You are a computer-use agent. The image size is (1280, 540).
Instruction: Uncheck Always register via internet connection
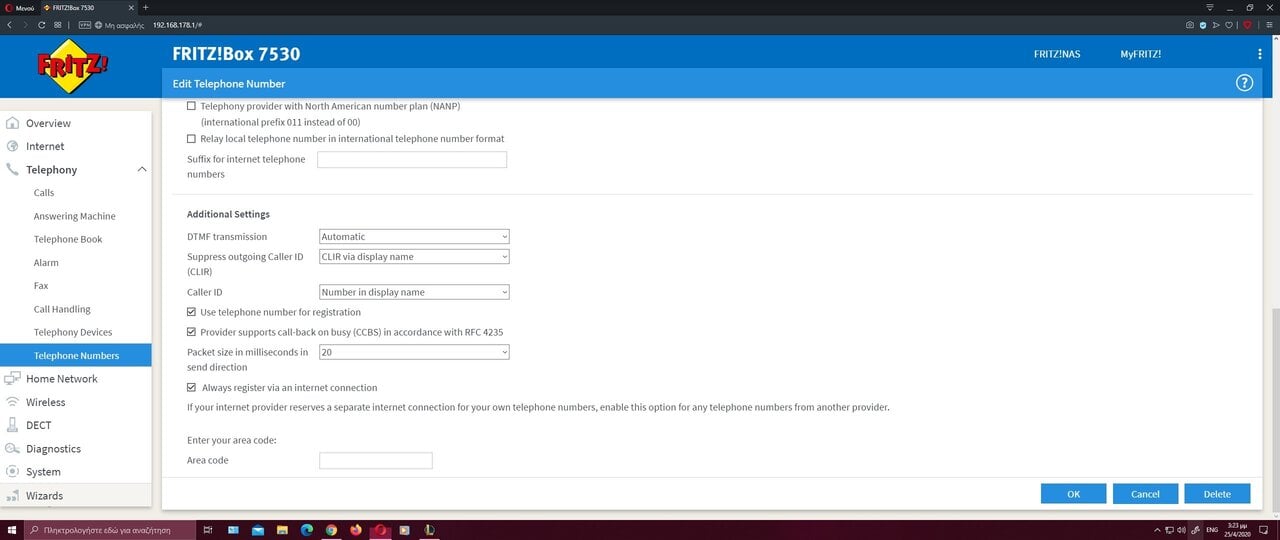click(x=192, y=387)
